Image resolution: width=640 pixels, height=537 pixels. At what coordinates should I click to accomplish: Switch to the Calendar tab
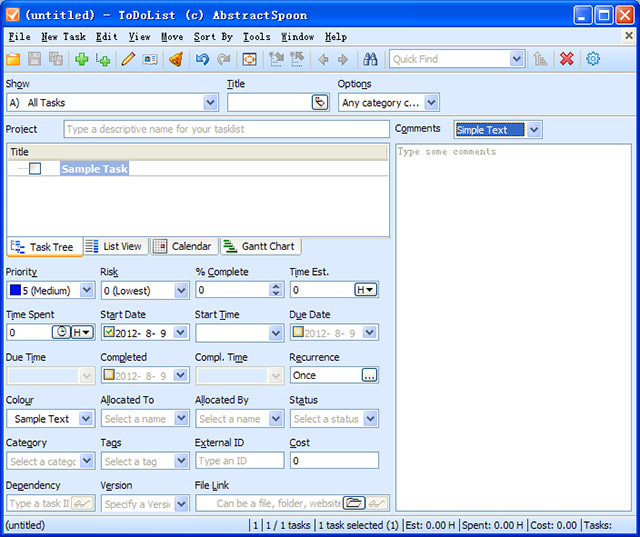coord(184,246)
